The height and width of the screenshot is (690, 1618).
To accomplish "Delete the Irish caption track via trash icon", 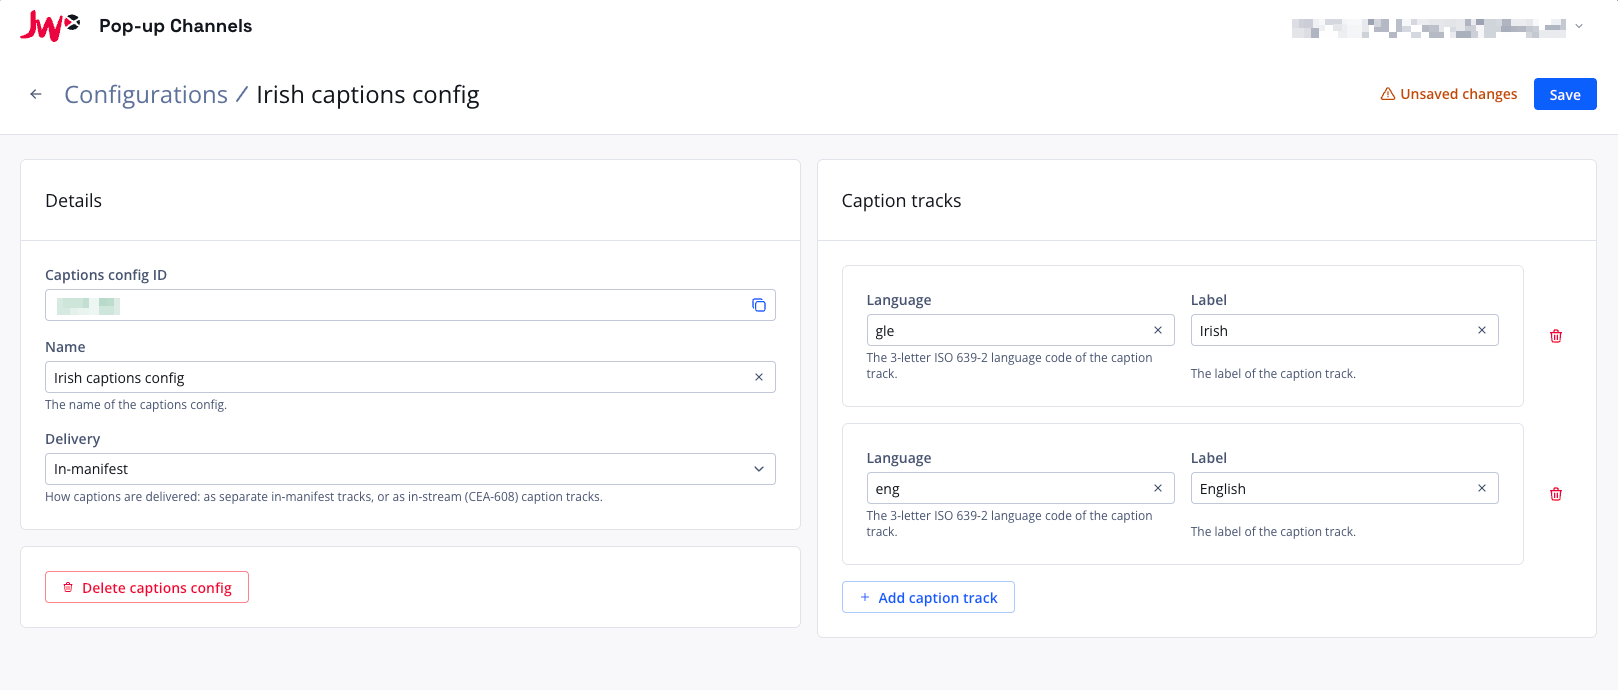I will pos(1556,336).
